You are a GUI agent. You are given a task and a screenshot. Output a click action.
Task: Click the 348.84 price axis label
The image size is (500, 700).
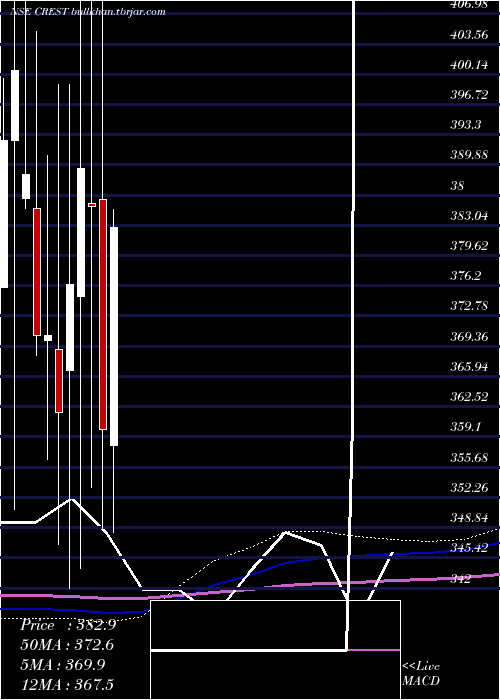(x=469, y=518)
